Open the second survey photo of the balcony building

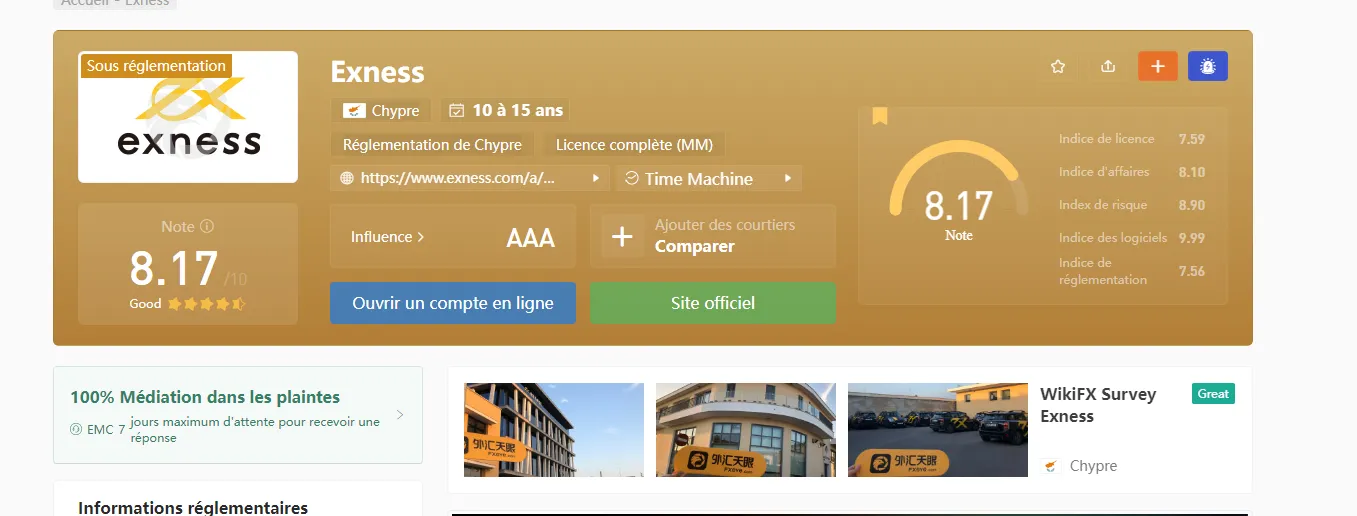(746, 429)
